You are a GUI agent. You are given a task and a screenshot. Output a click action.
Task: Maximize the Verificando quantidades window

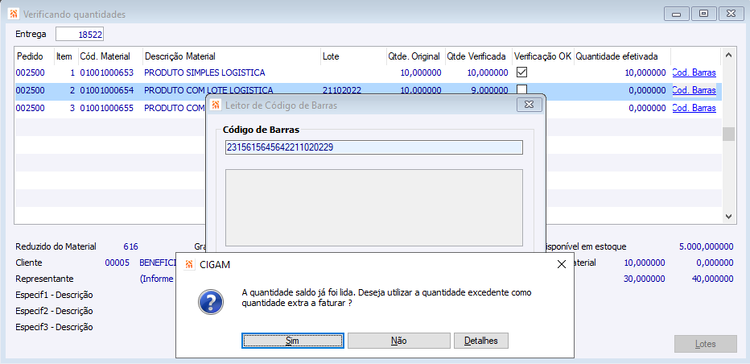point(704,14)
